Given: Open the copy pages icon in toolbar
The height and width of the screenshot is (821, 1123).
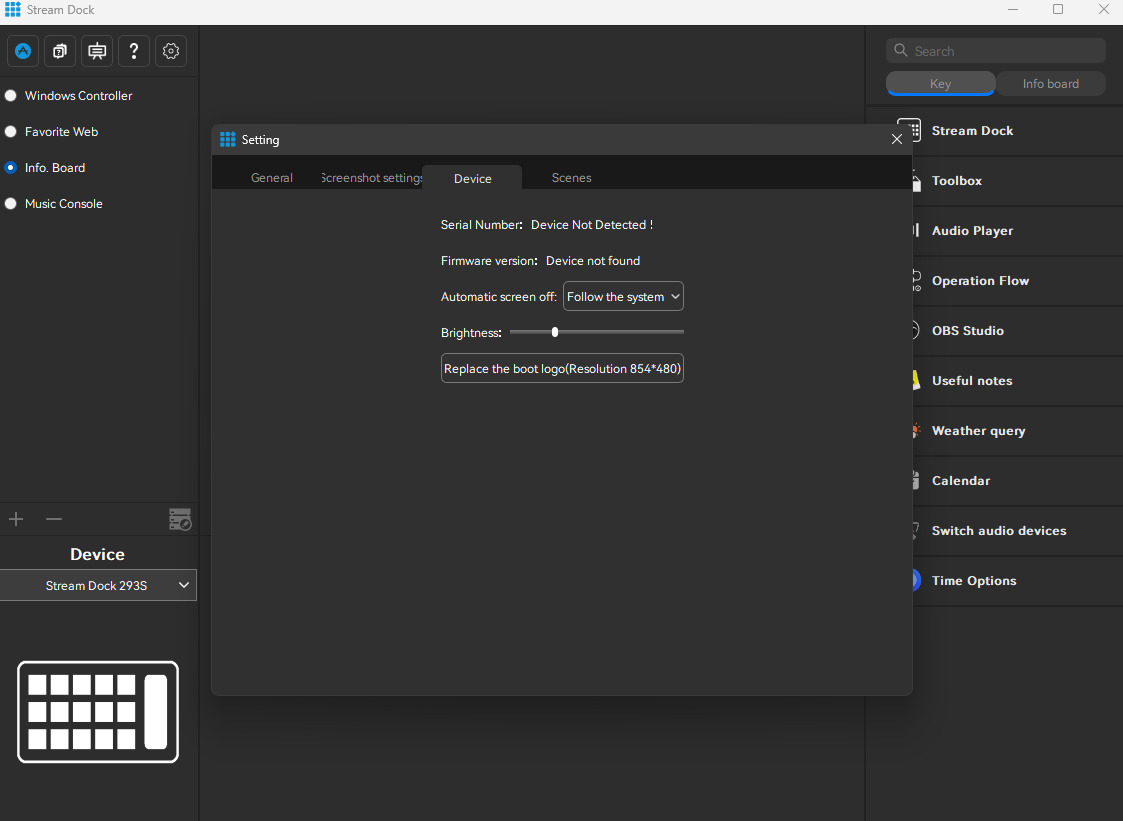Looking at the screenshot, I should point(60,51).
